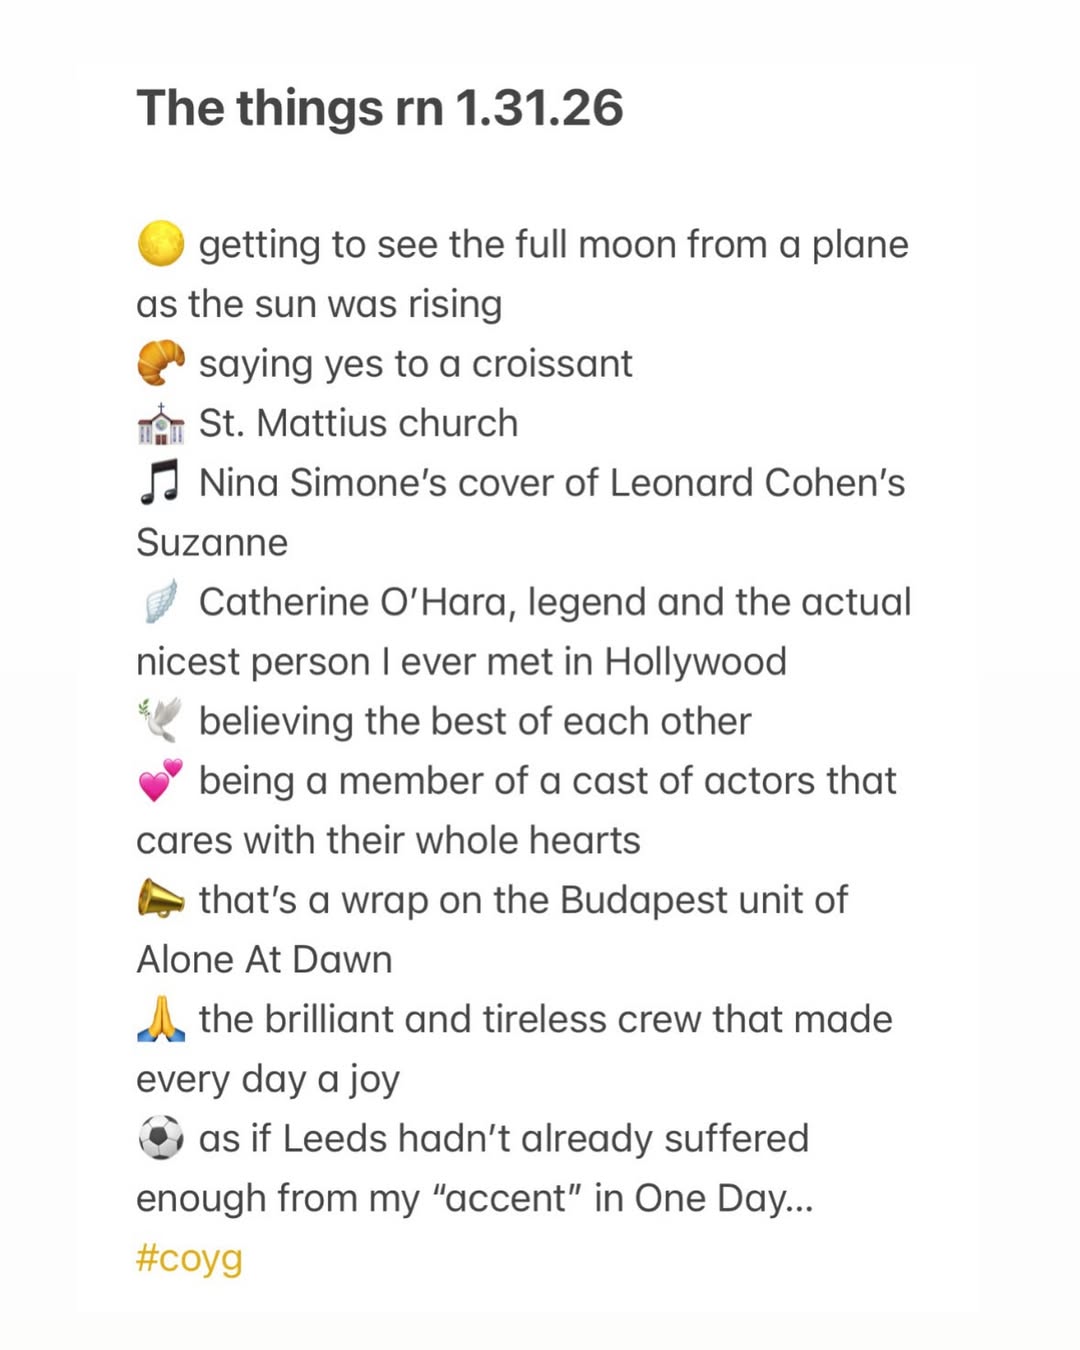The width and height of the screenshot is (1080, 1350).
Task: Select the two pink hearts emoji
Action: pos(160,781)
